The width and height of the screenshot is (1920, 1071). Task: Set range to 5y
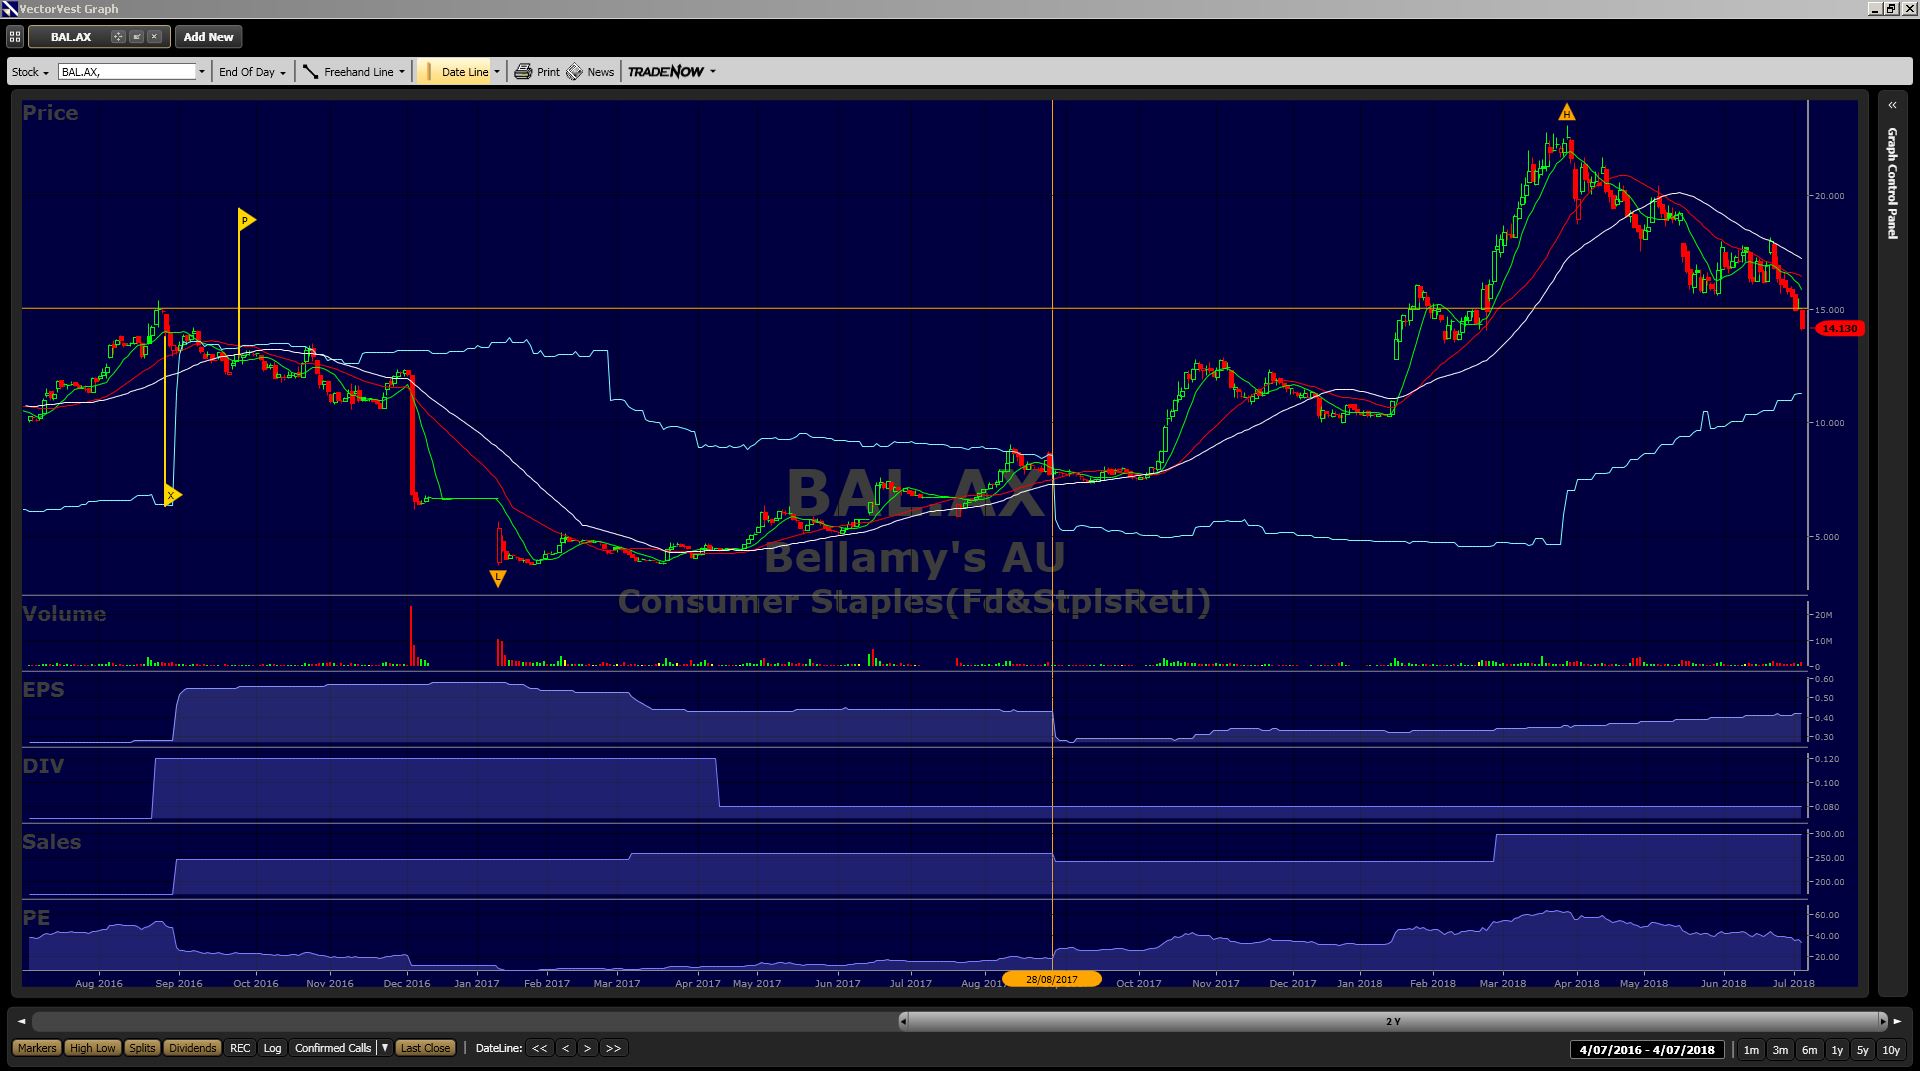(x=1862, y=1050)
